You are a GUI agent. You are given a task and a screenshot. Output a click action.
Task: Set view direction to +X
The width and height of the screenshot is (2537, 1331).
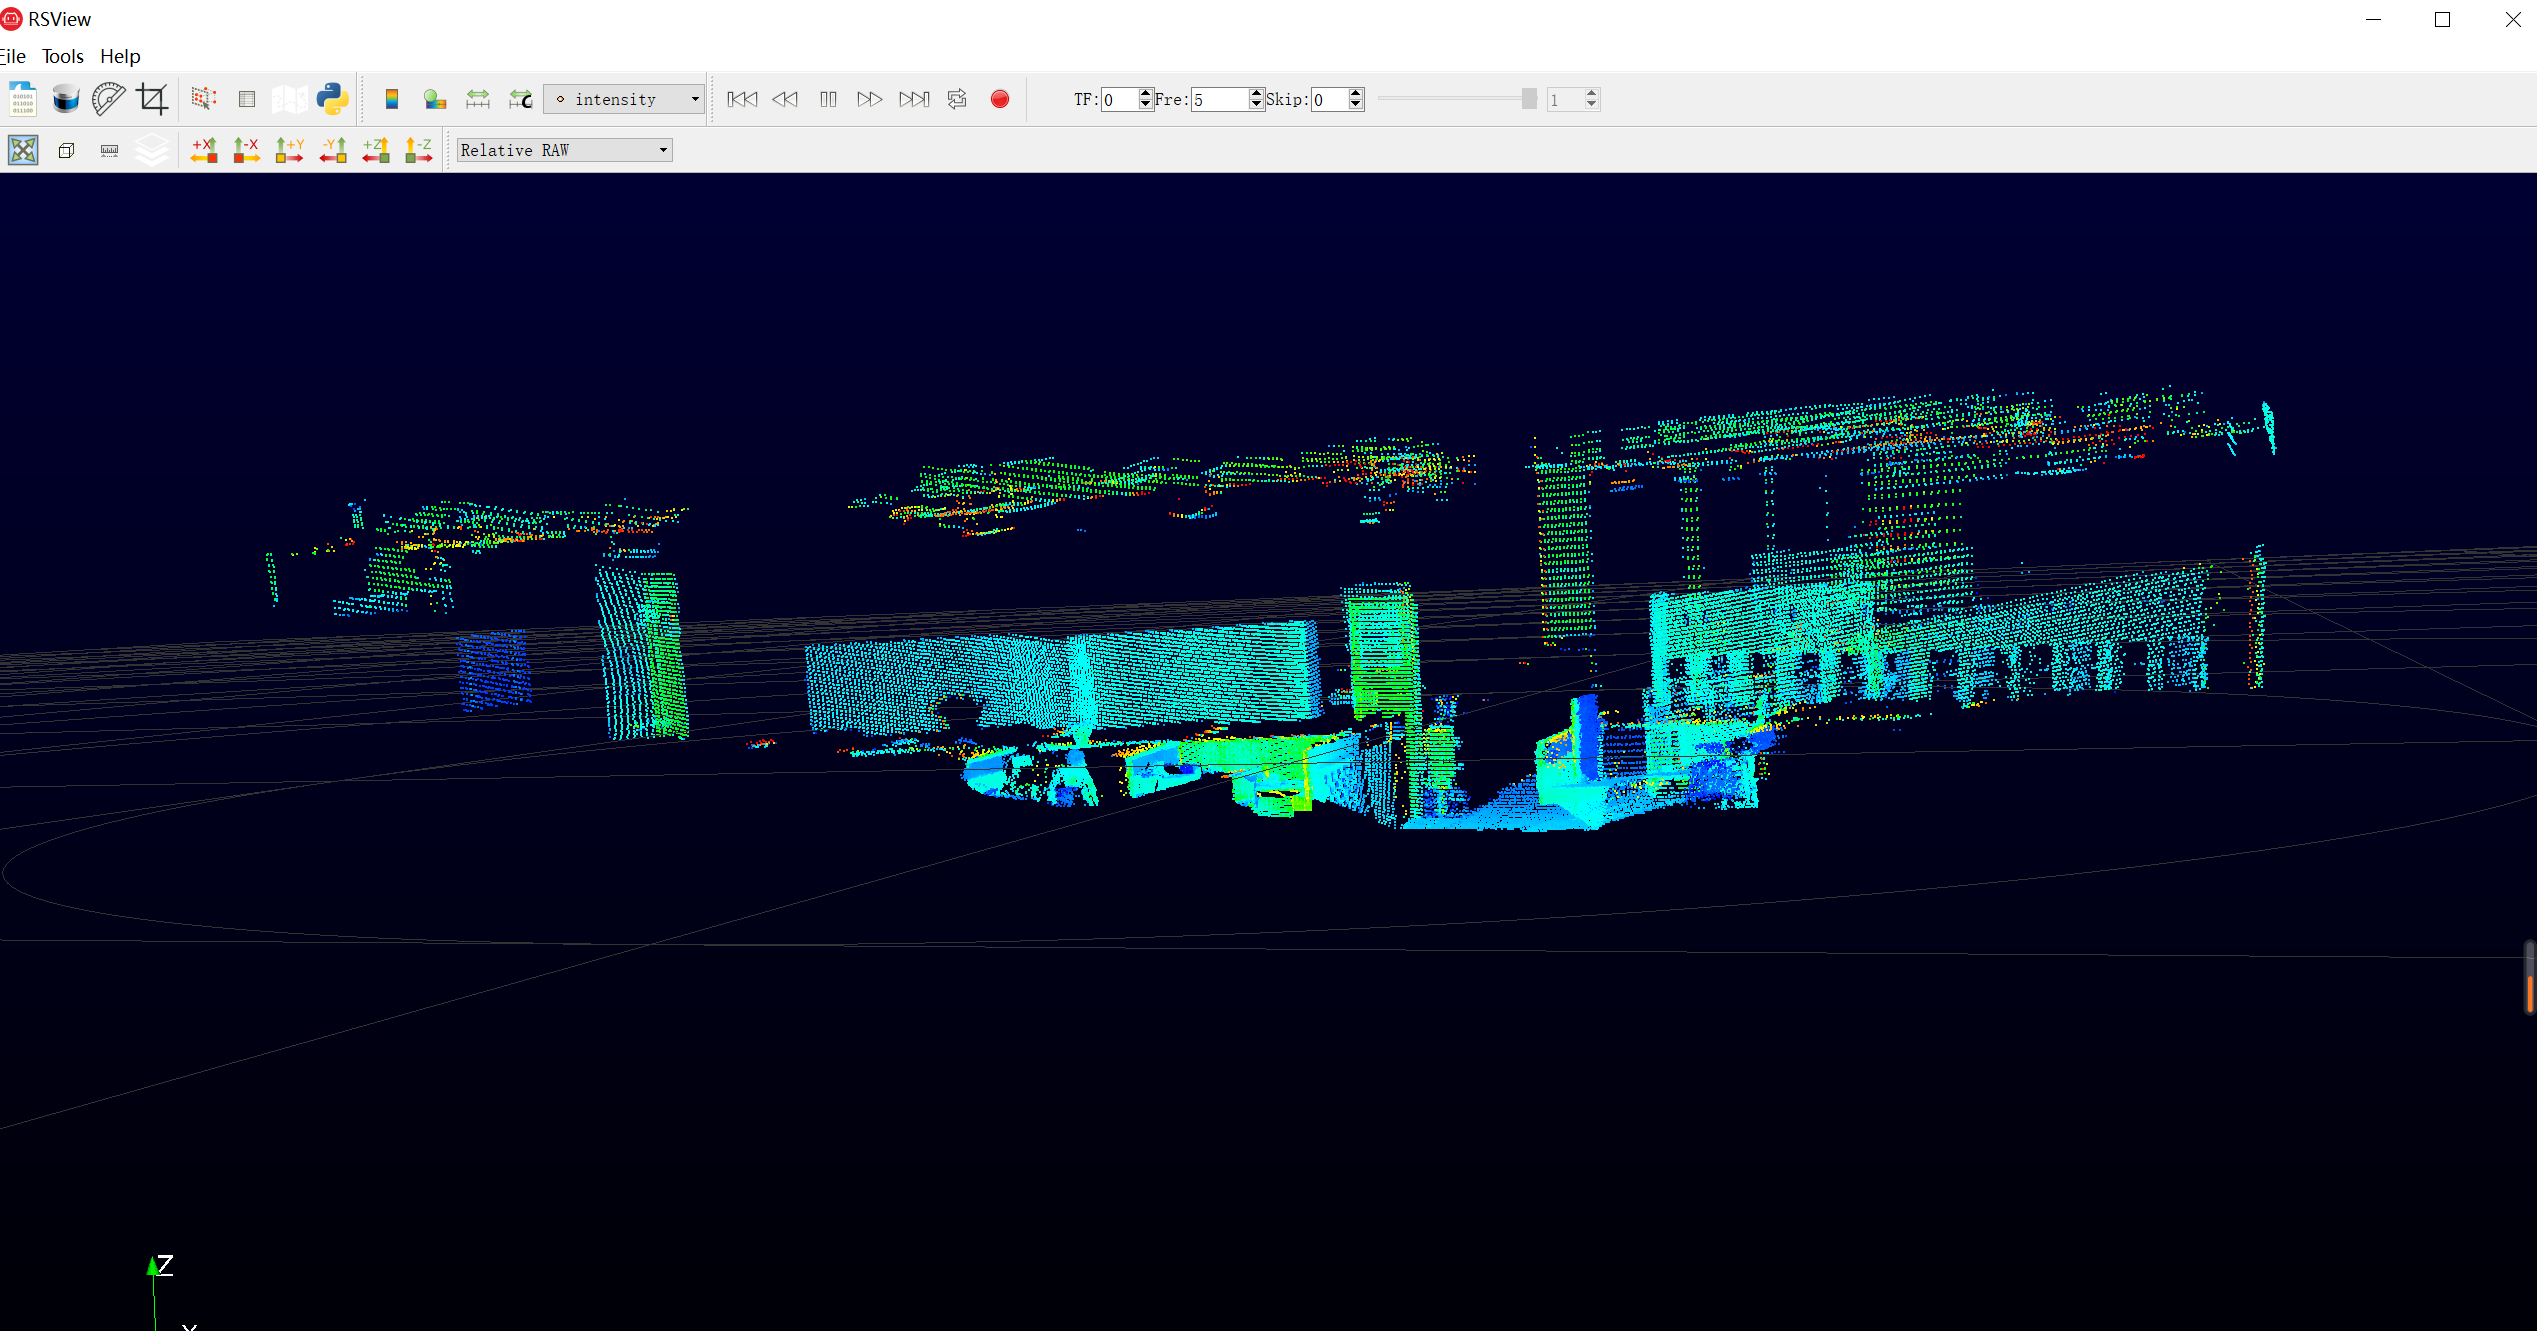point(204,150)
